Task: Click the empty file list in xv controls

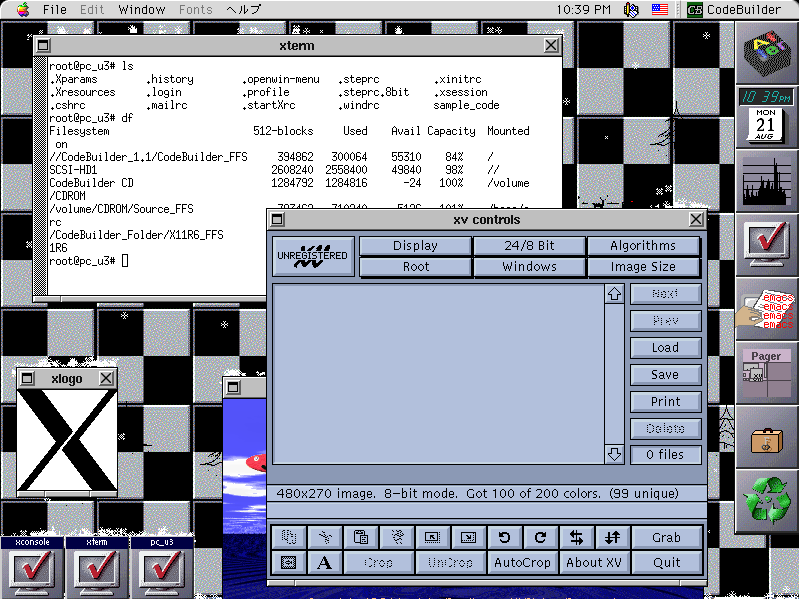Action: (438, 374)
